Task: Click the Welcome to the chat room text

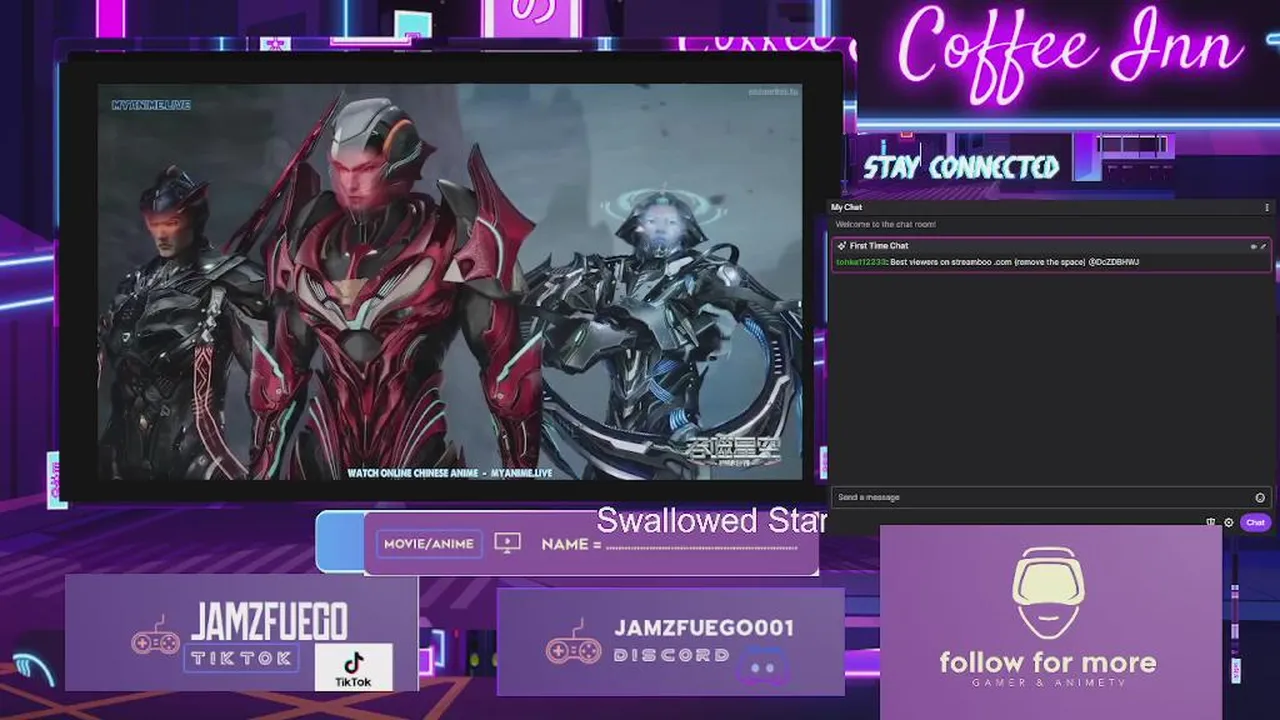Action: click(886, 224)
